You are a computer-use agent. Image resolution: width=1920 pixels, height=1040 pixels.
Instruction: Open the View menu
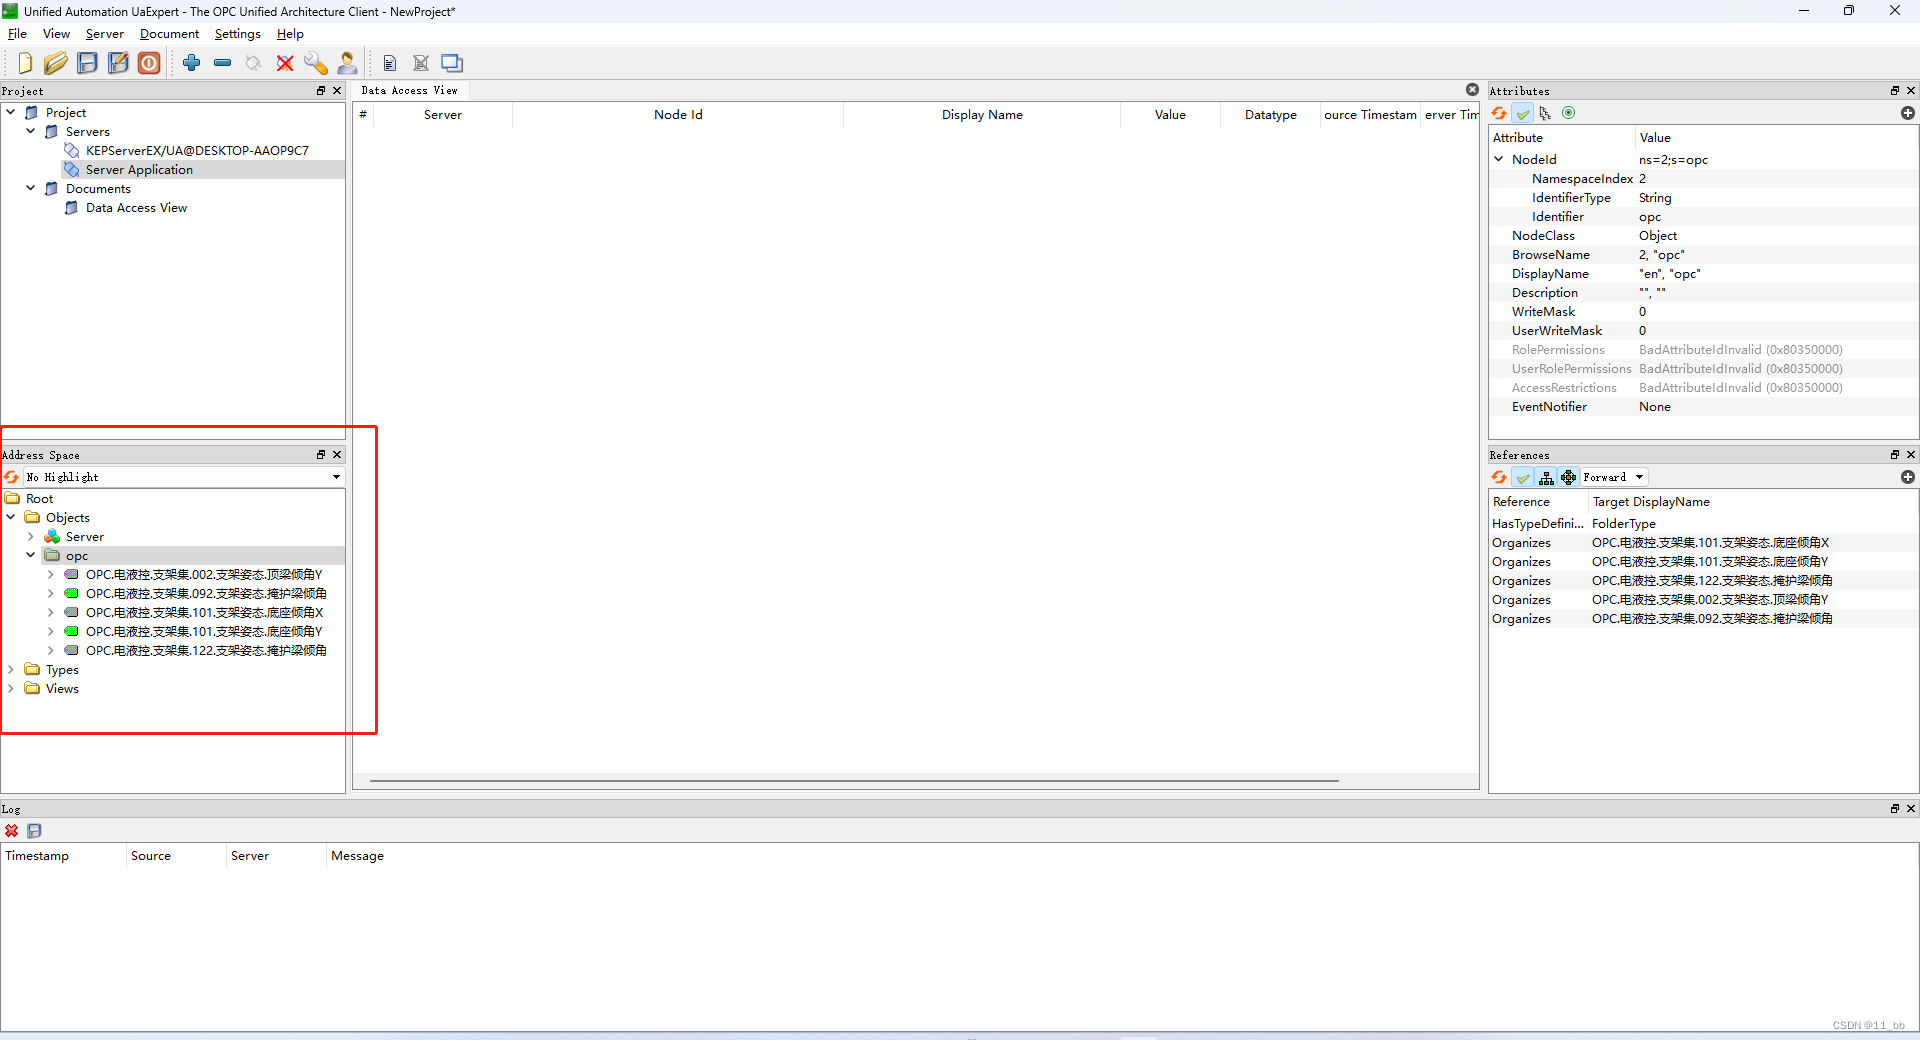56,34
